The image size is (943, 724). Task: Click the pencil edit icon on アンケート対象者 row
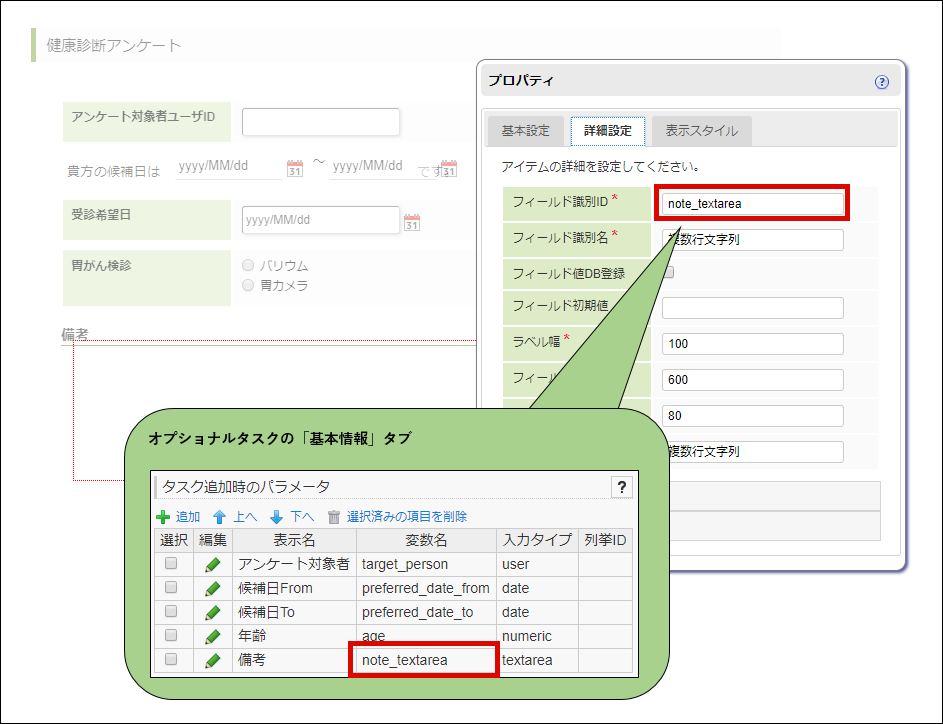point(212,564)
